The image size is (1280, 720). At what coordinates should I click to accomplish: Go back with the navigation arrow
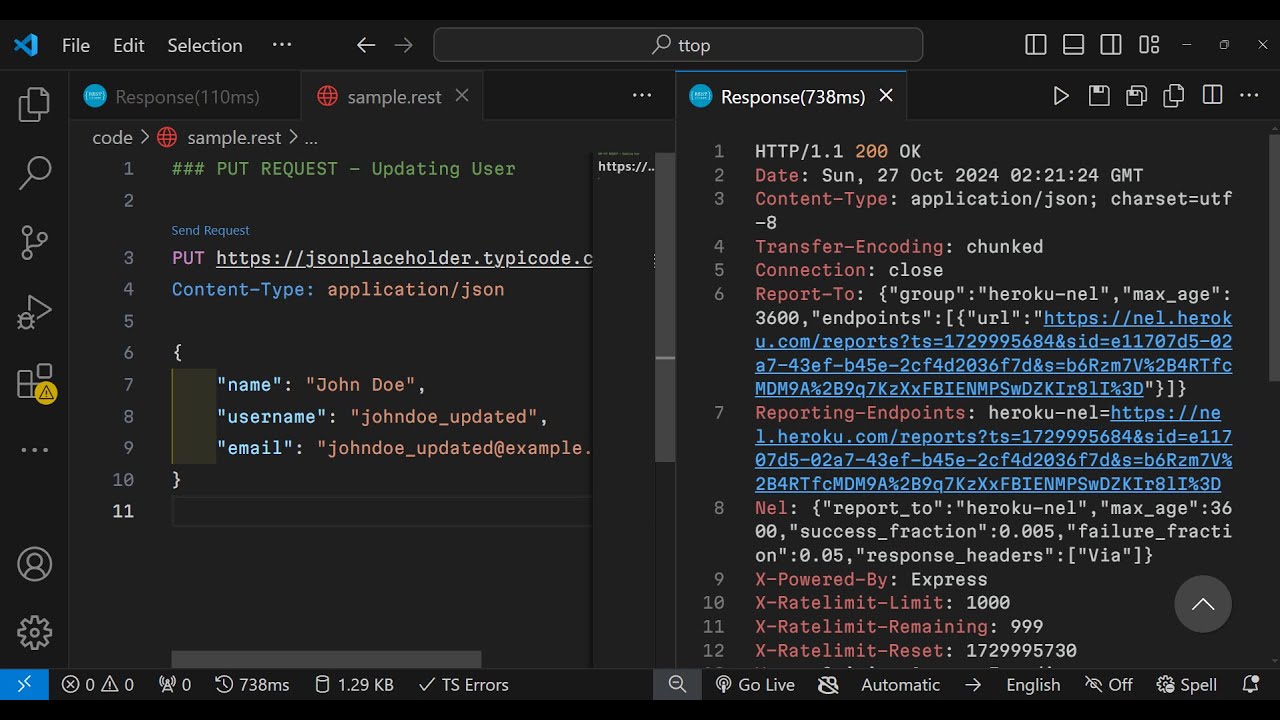tap(366, 45)
